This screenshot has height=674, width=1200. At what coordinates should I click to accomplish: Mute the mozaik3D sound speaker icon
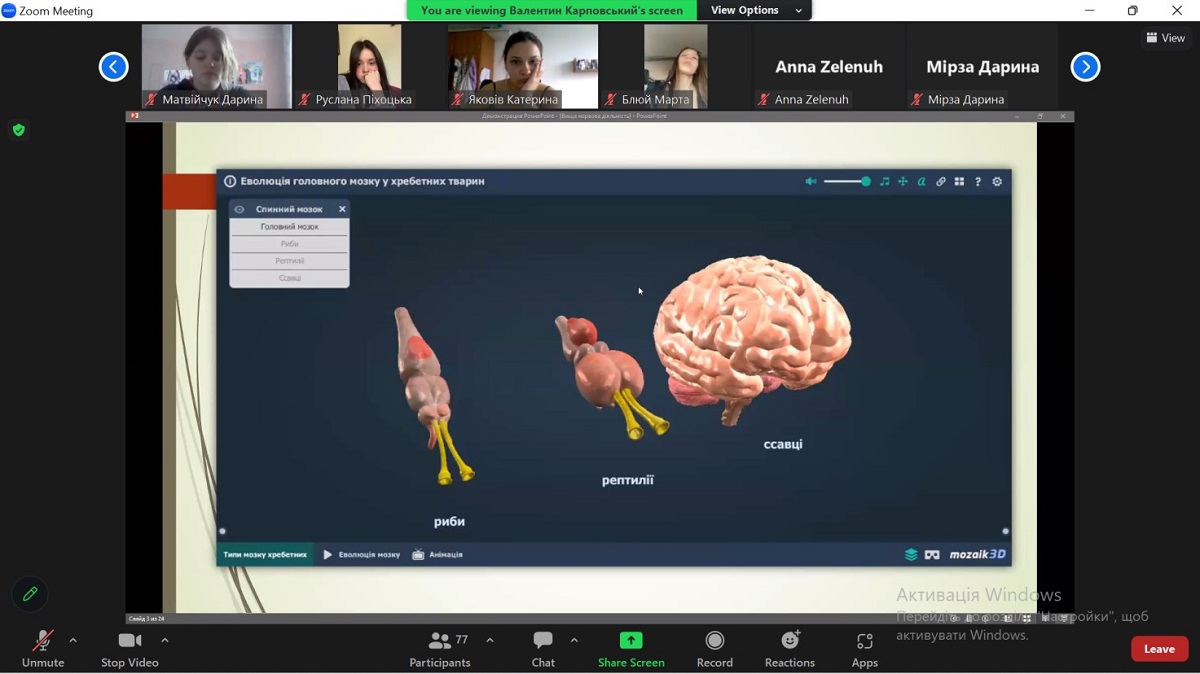(811, 182)
